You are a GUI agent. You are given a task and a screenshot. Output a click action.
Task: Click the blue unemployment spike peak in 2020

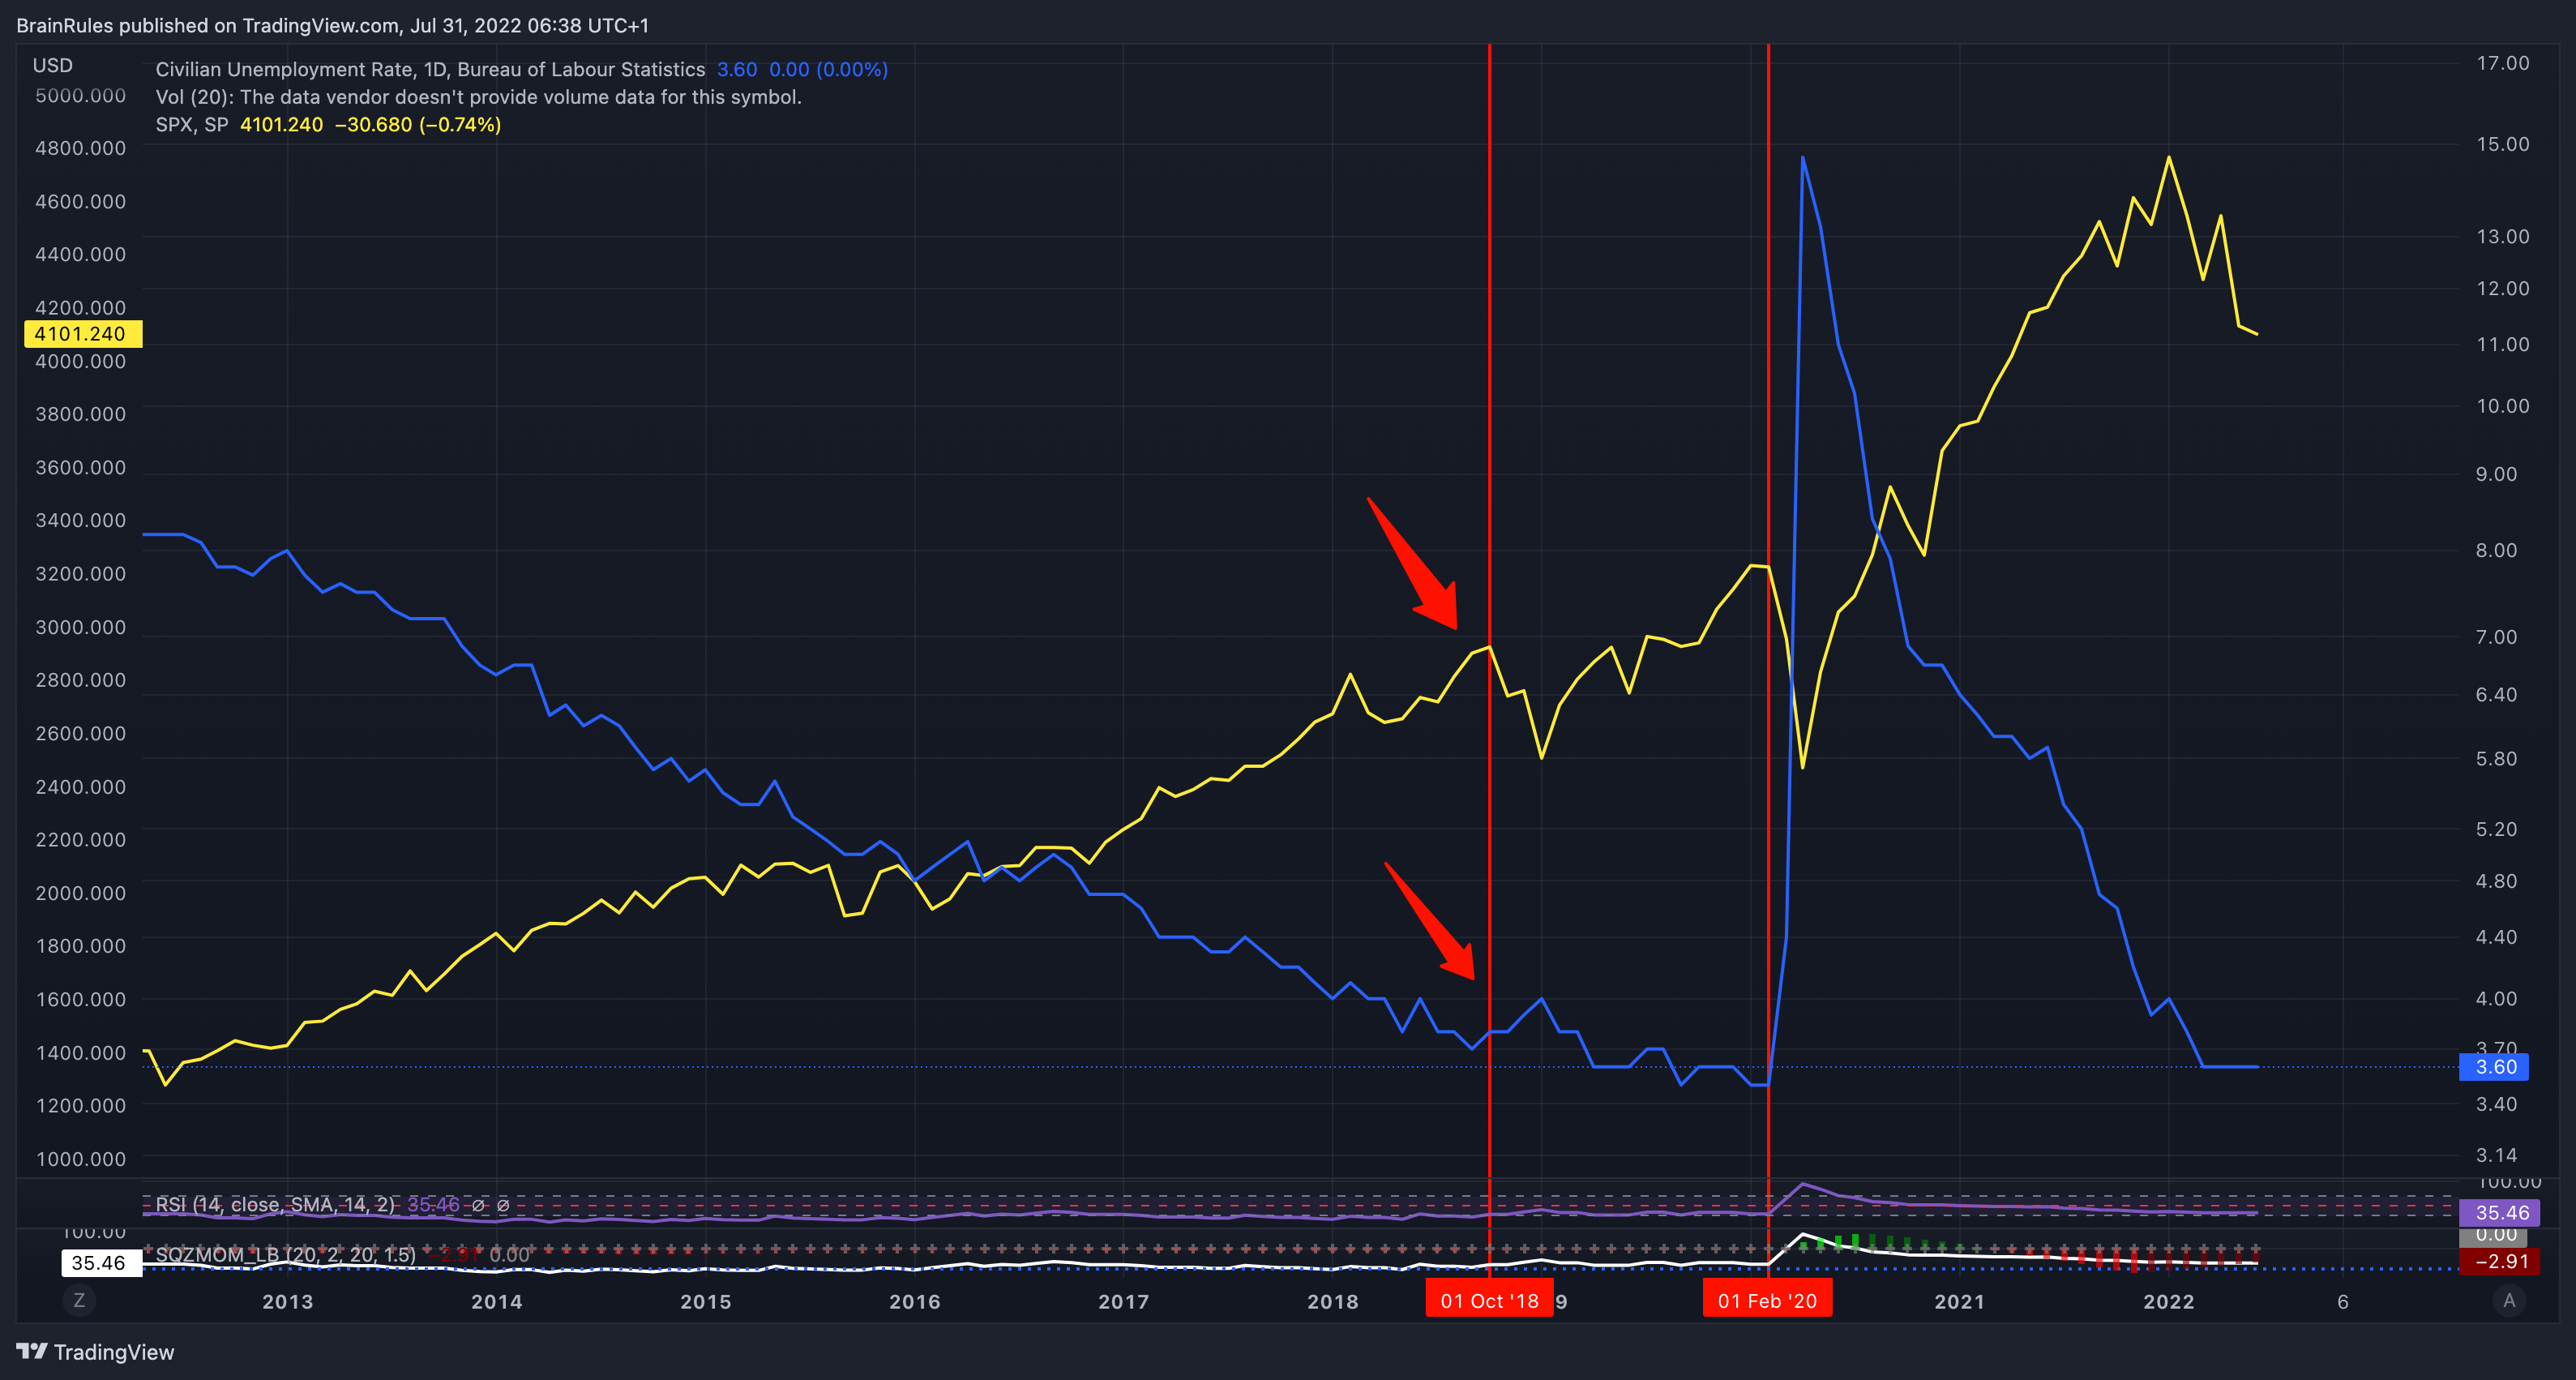(1802, 158)
